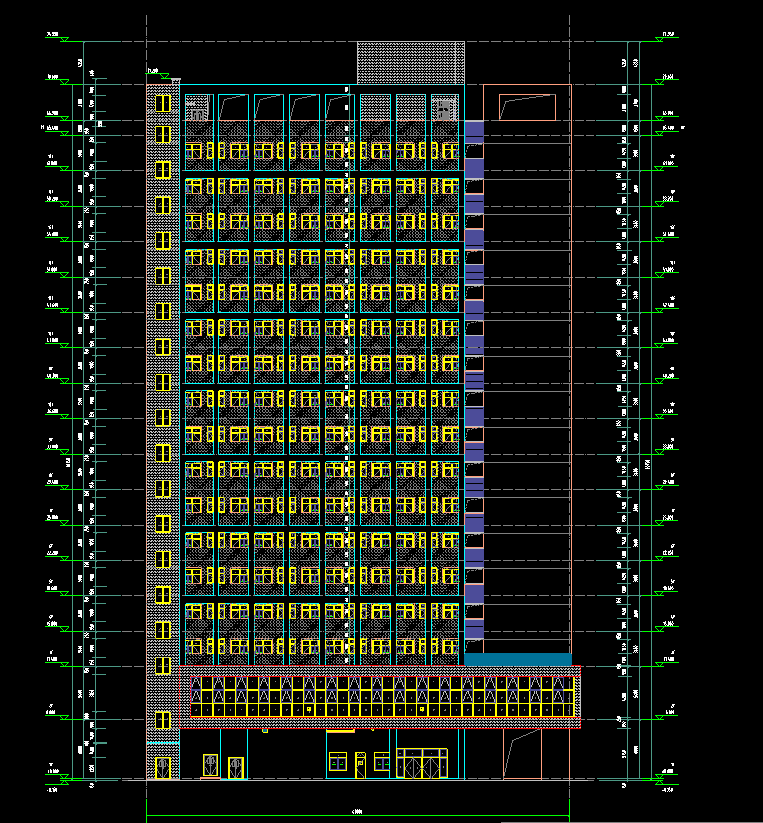Screen dimensions: 763x823
Task: Select the slanted outline in the top-right wing
Action: click(x=526, y=106)
